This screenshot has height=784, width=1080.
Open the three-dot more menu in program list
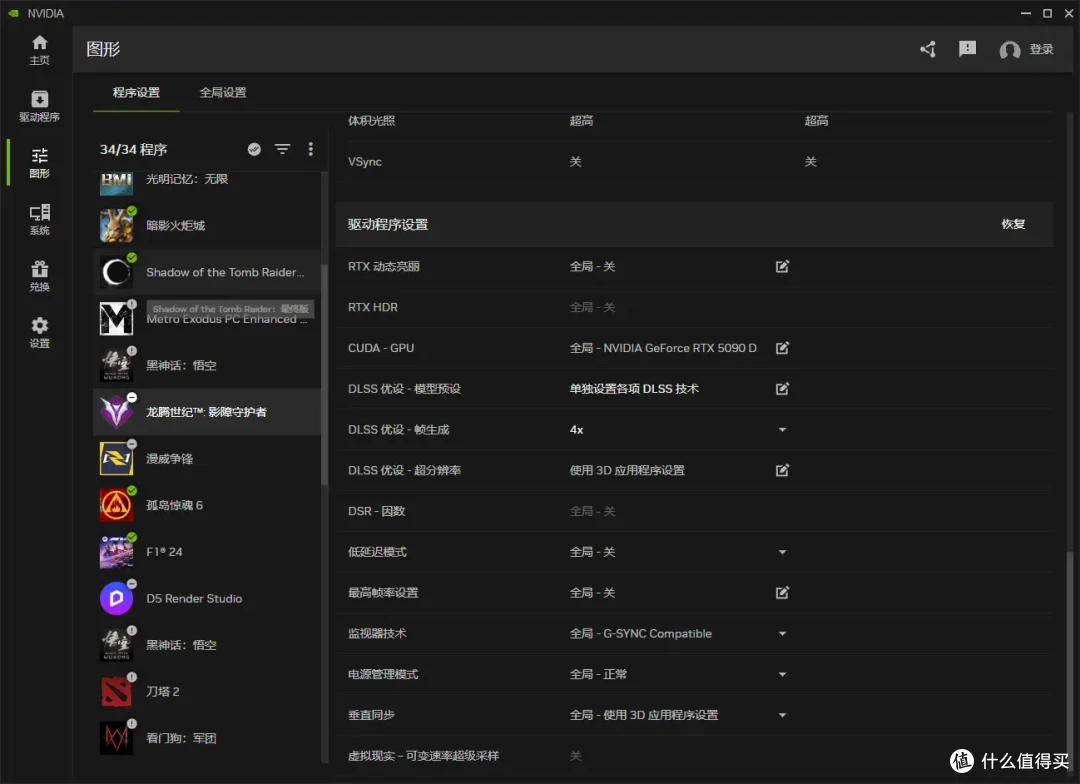pos(311,149)
